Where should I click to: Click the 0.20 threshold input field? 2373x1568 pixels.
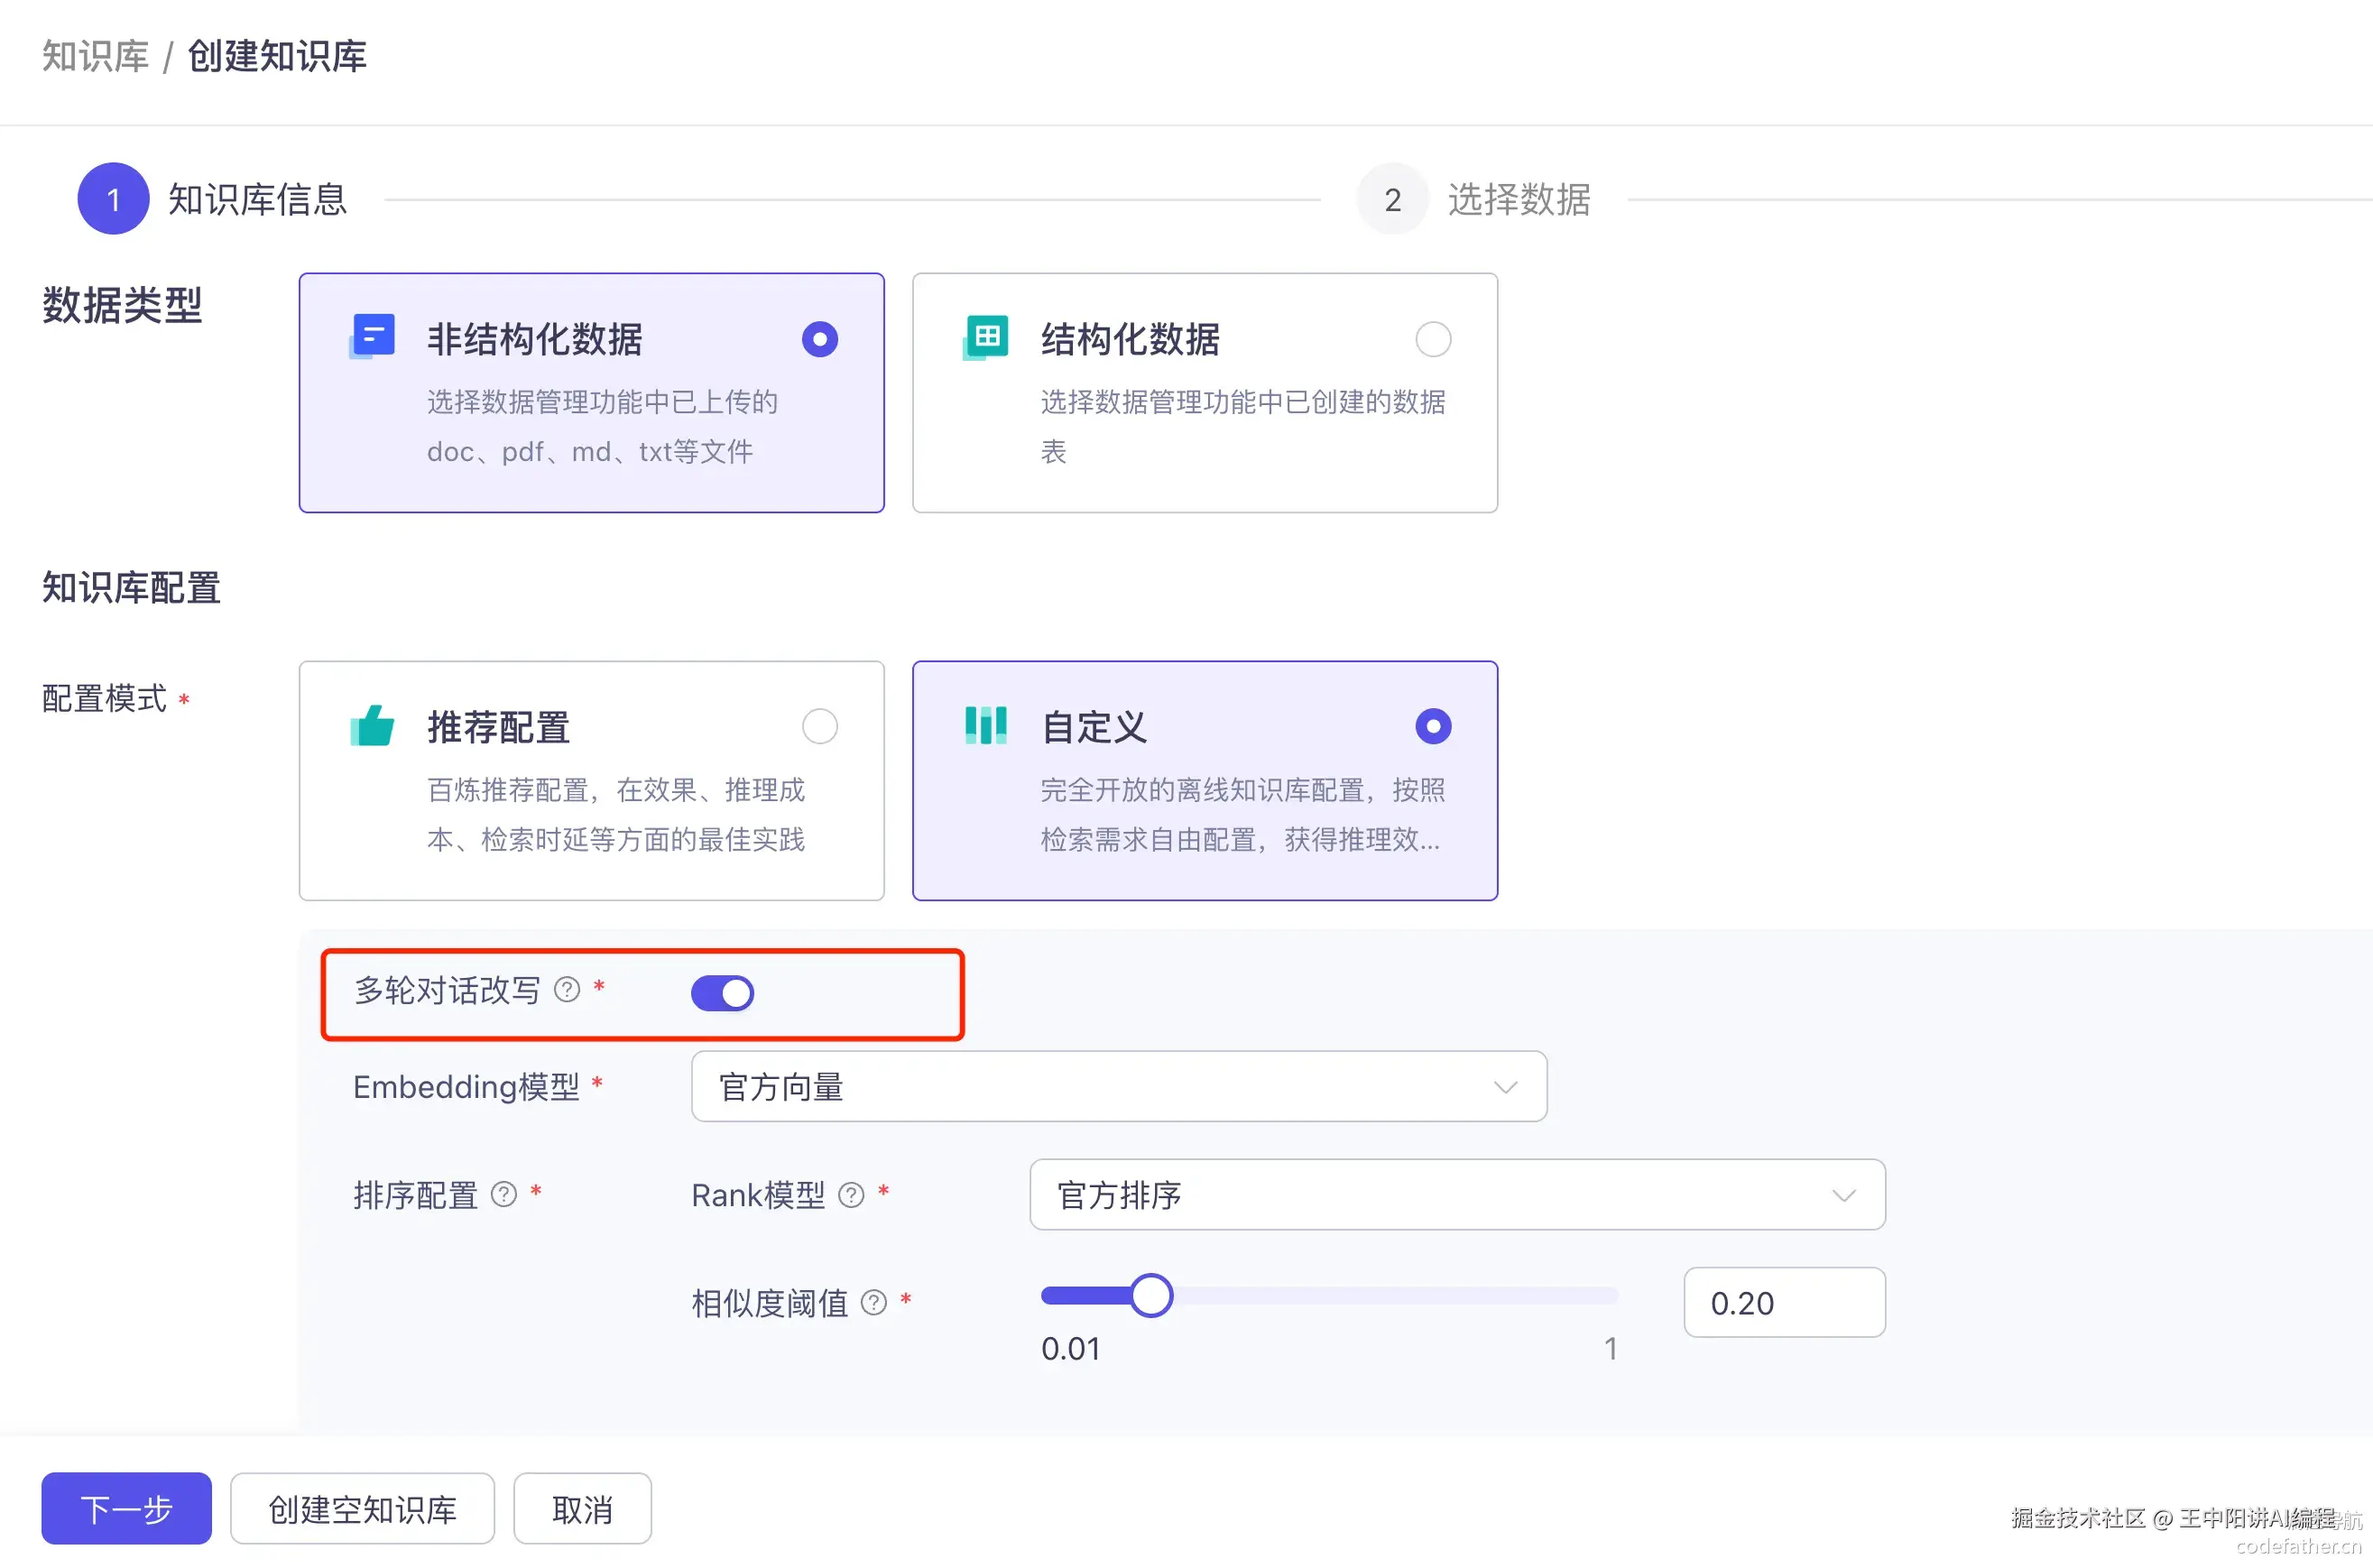pos(1784,1302)
